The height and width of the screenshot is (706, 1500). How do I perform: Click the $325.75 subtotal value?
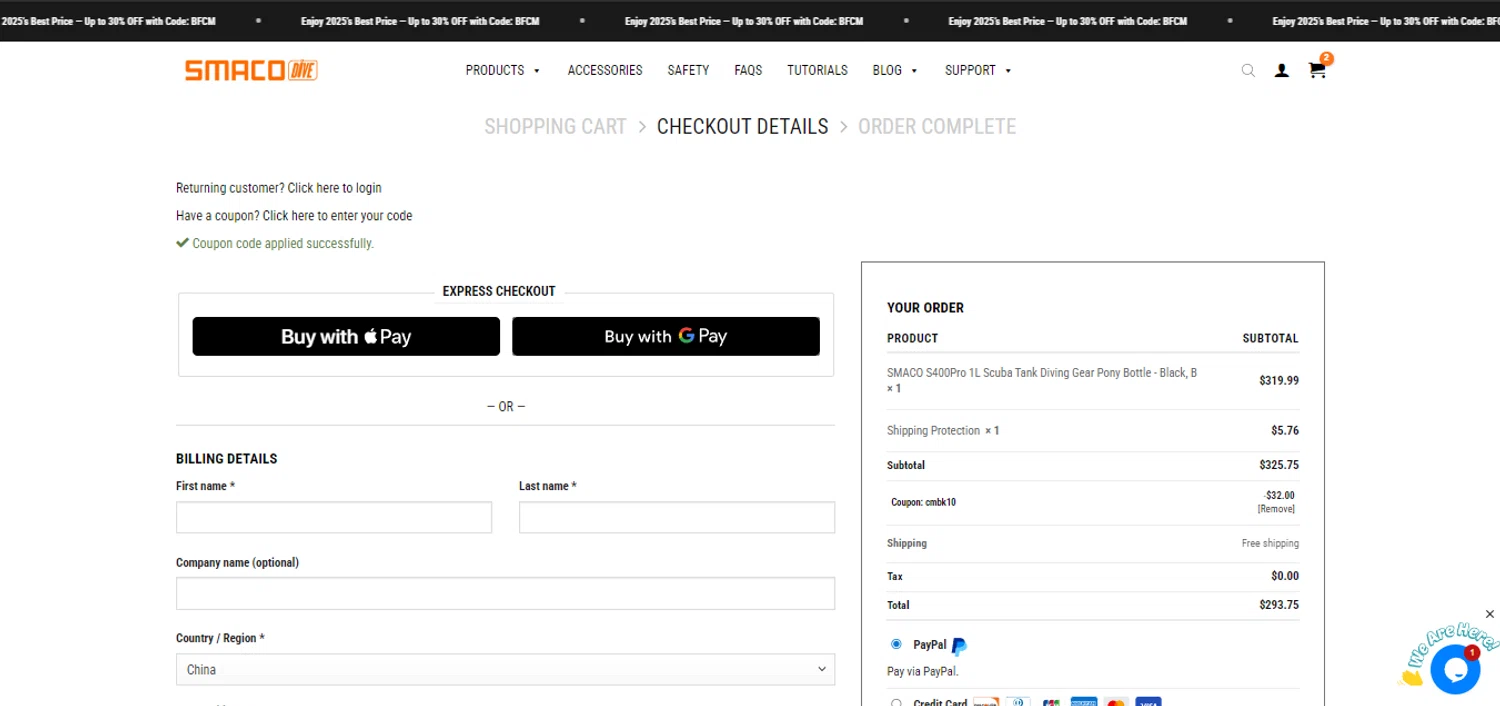tap(1279, 465)
